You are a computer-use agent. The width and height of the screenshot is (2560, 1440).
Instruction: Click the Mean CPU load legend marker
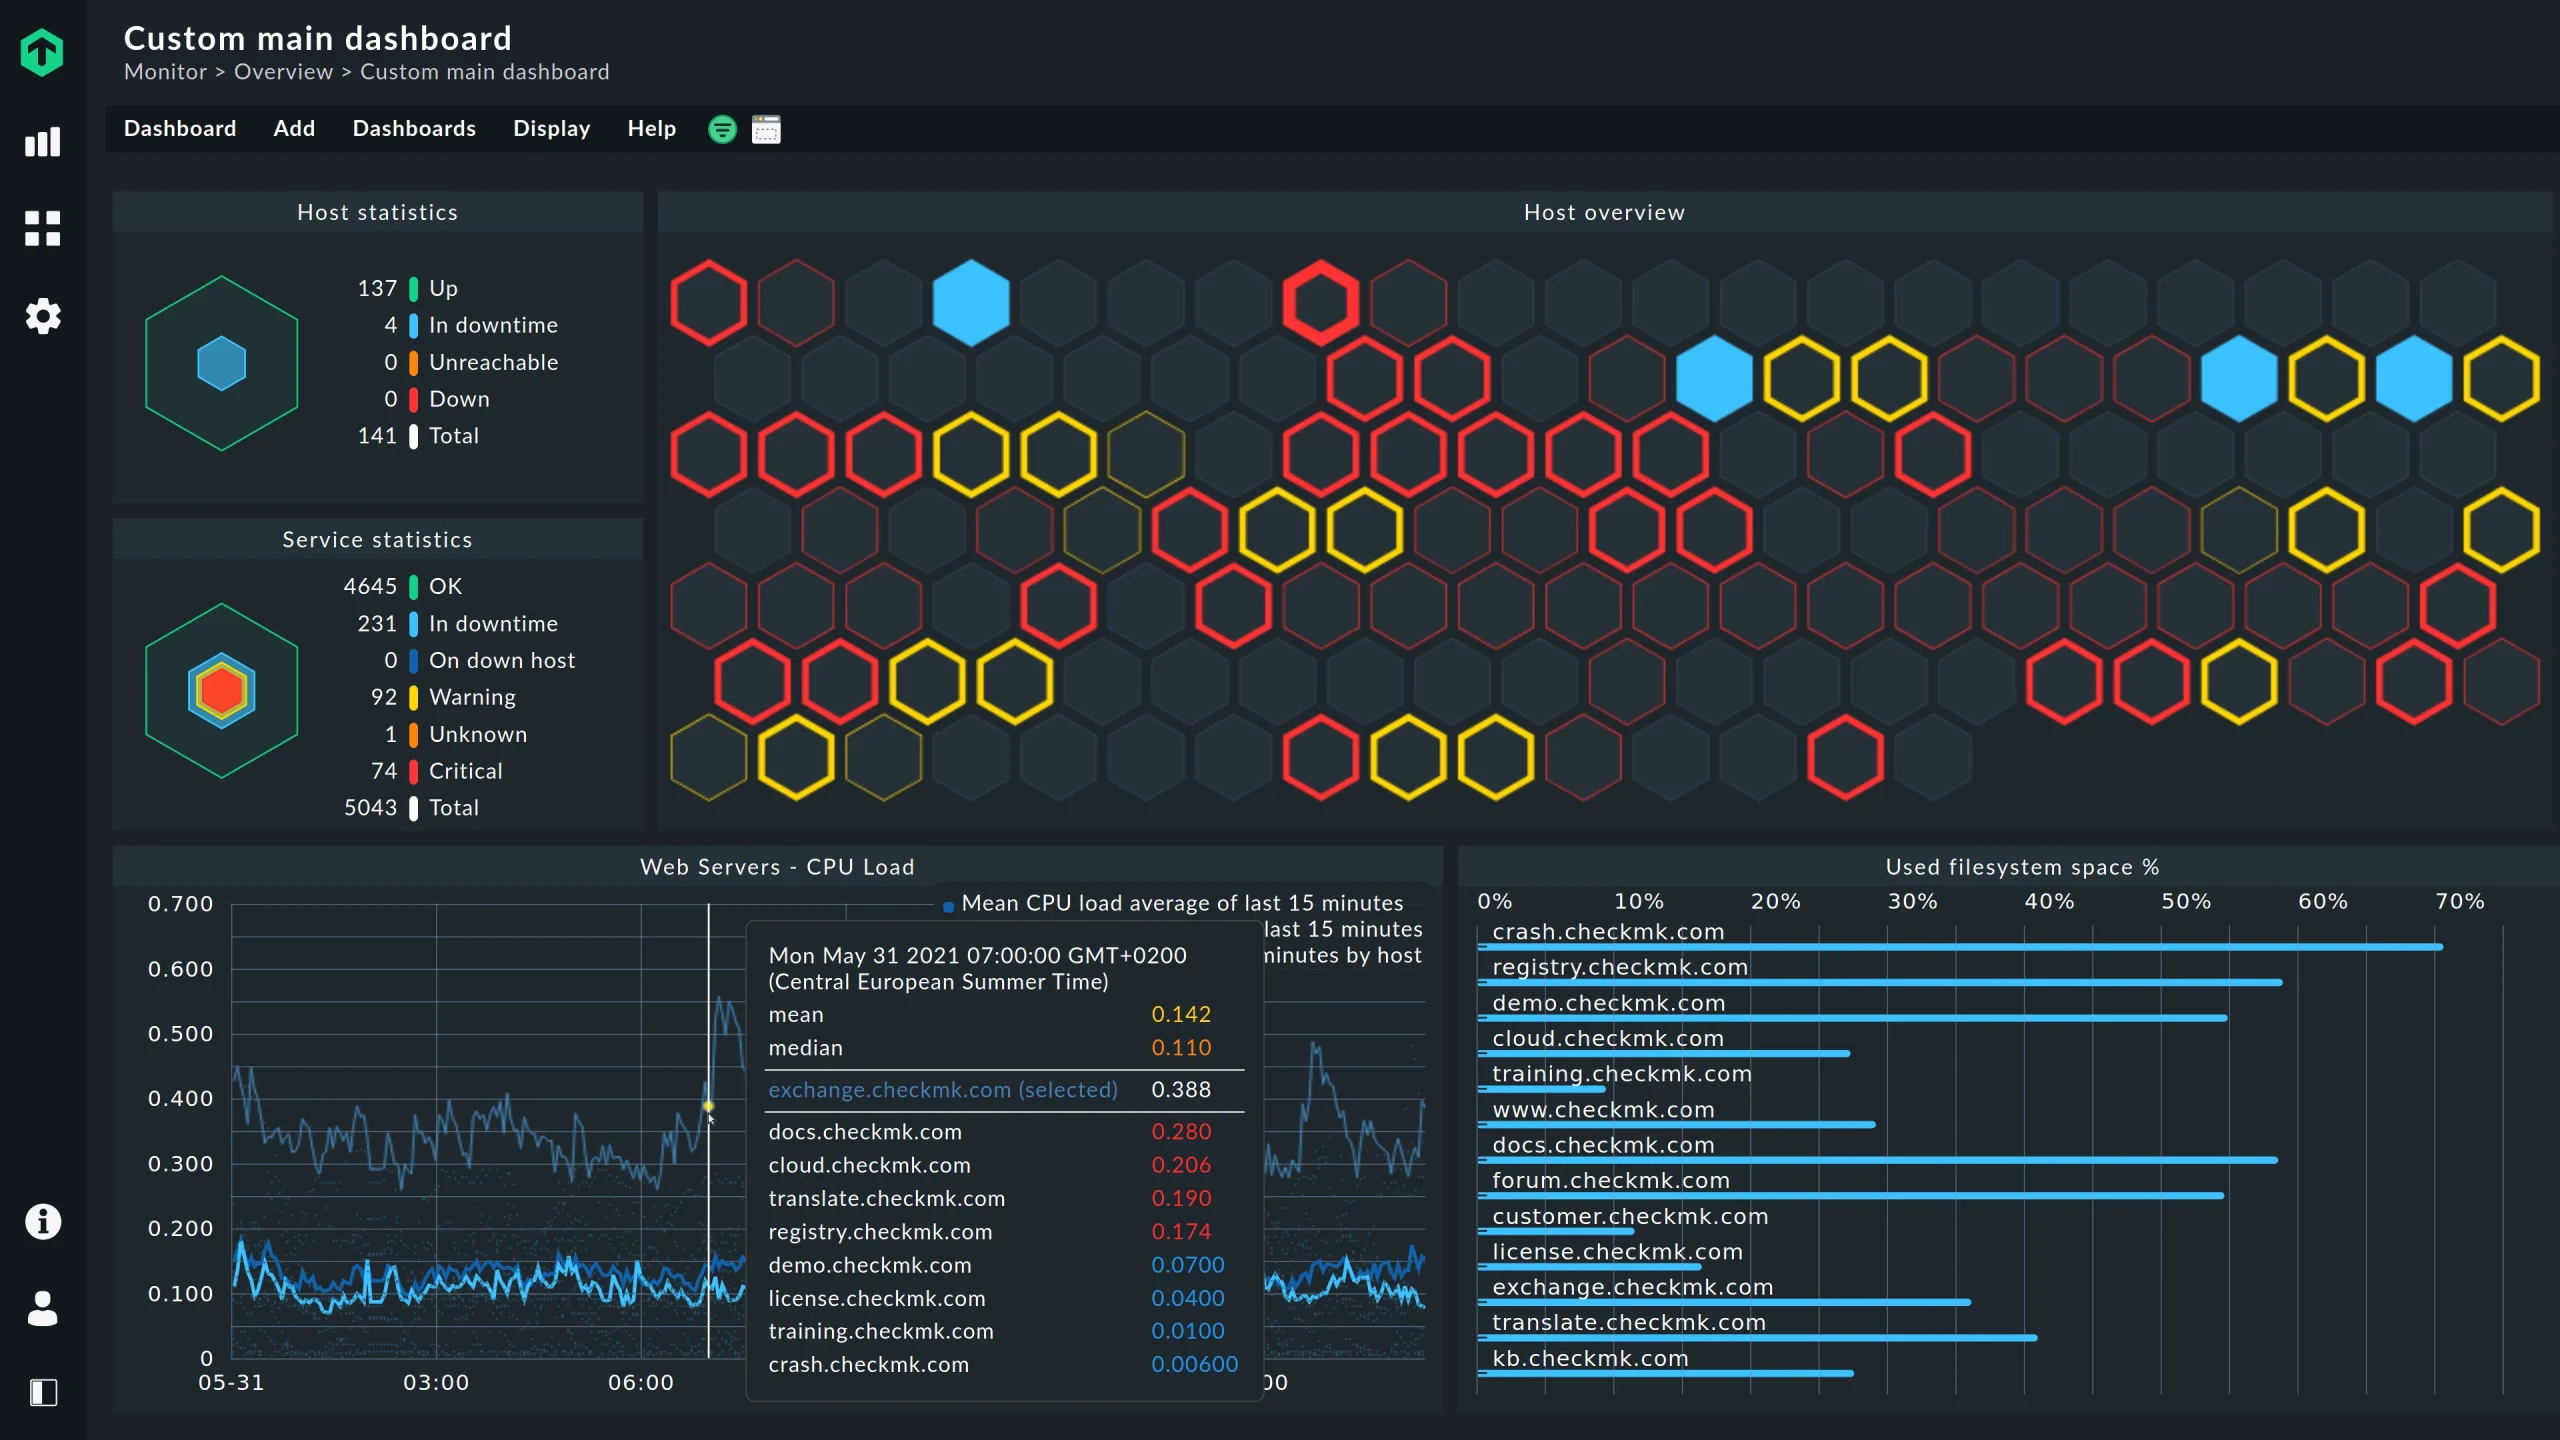tap(948, 906)
